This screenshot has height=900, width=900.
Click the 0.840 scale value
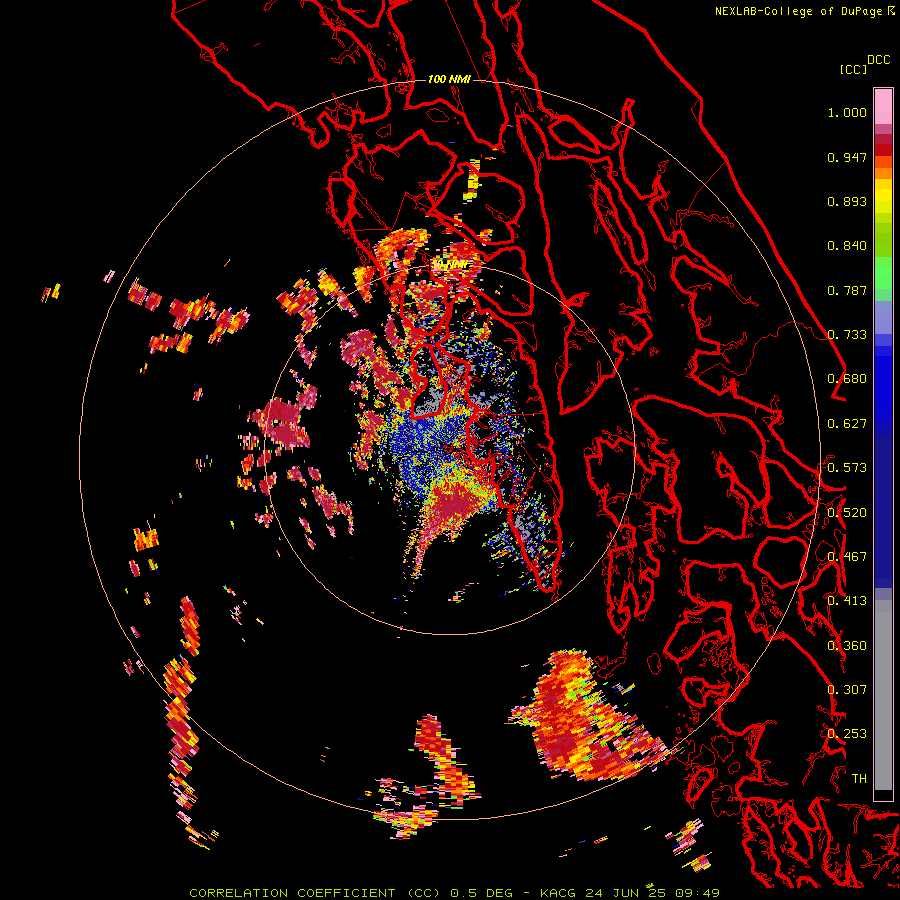click(x=847, y=246)
